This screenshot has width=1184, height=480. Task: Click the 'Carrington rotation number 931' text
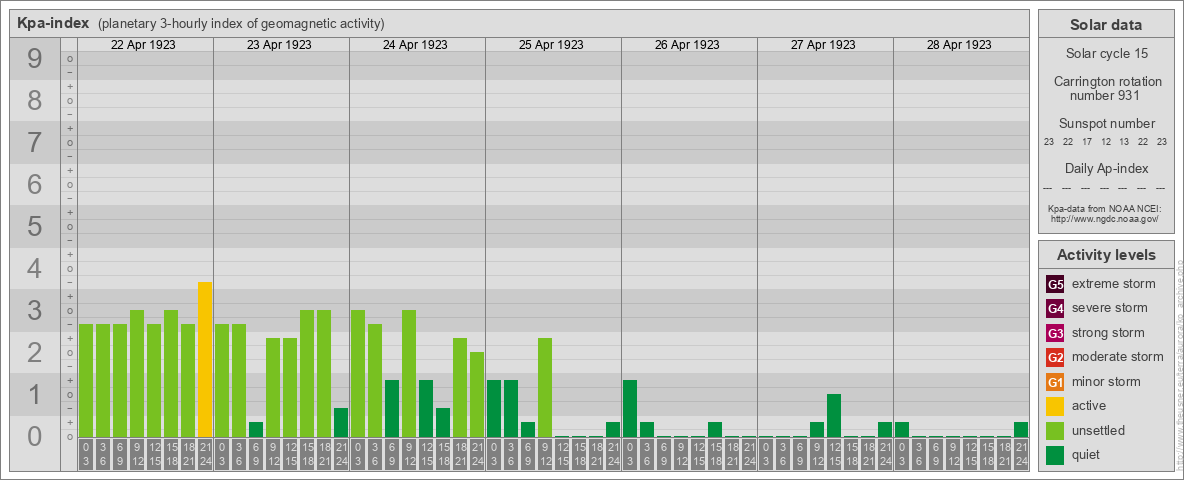click(1107, 88)
